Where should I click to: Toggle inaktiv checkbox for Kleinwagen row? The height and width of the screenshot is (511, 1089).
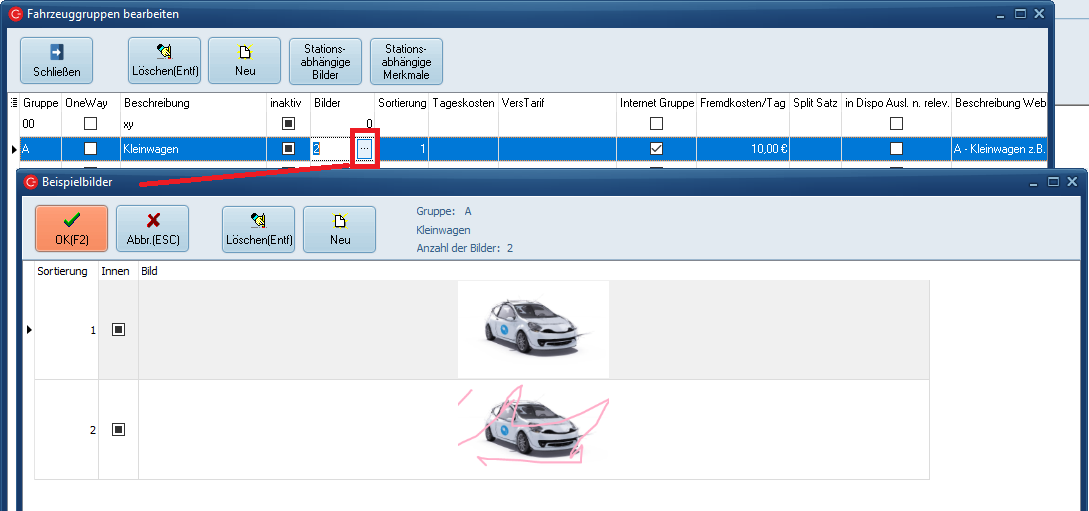tap(289, 148)
